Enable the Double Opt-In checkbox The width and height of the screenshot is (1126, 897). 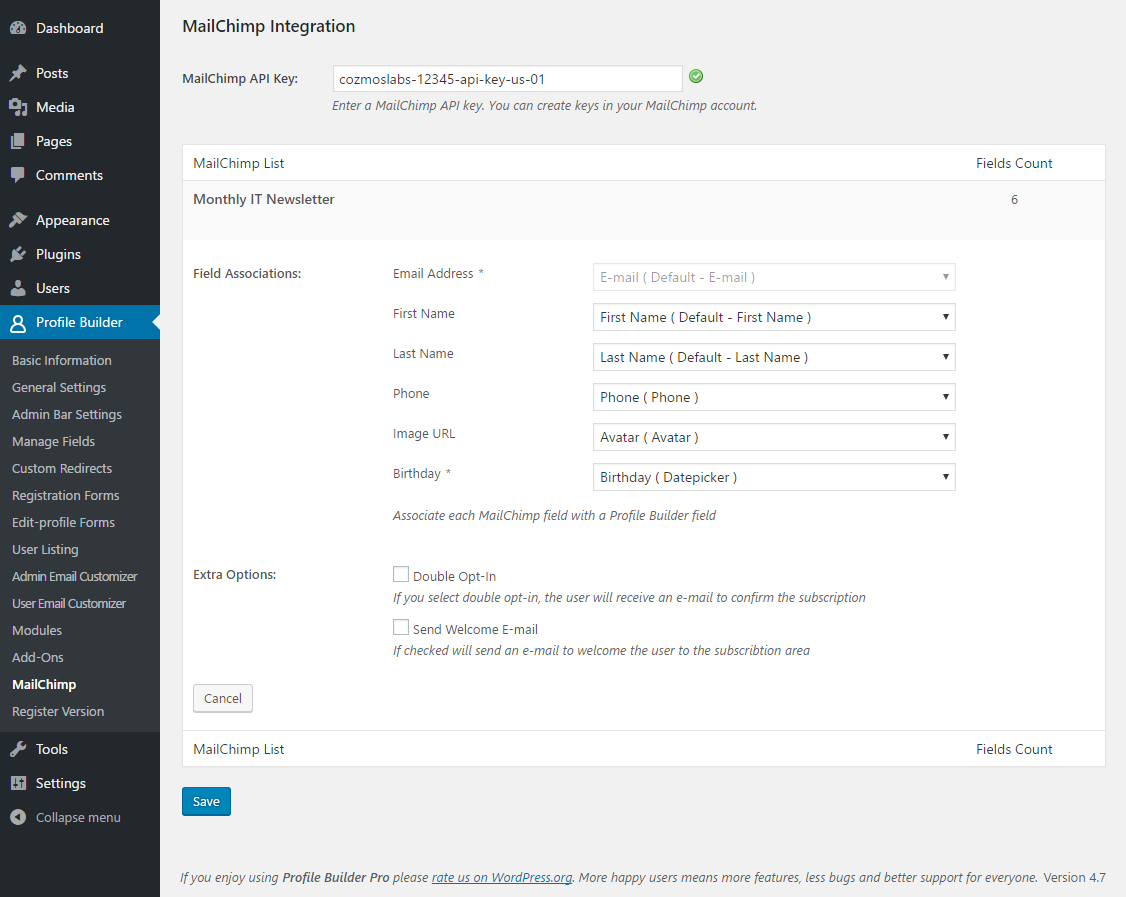click(401, 574)
